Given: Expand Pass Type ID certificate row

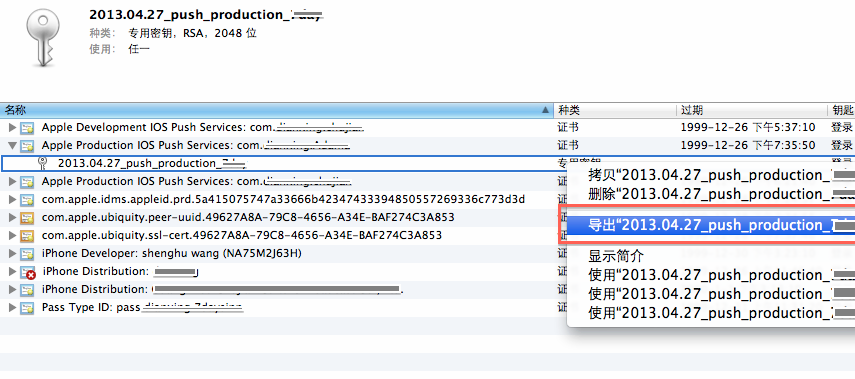Looking at the screenshot, I should 13,308.
